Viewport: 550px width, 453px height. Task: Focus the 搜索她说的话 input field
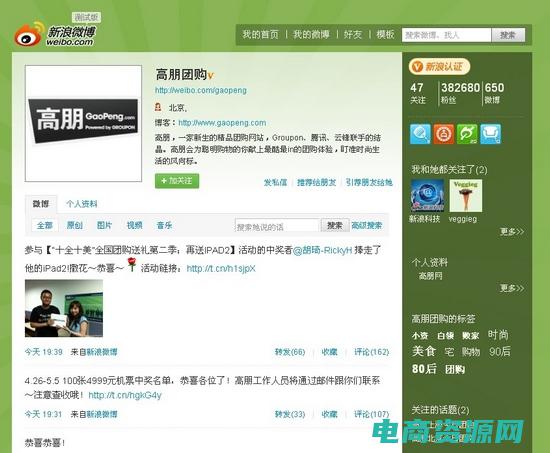(277, 226)
